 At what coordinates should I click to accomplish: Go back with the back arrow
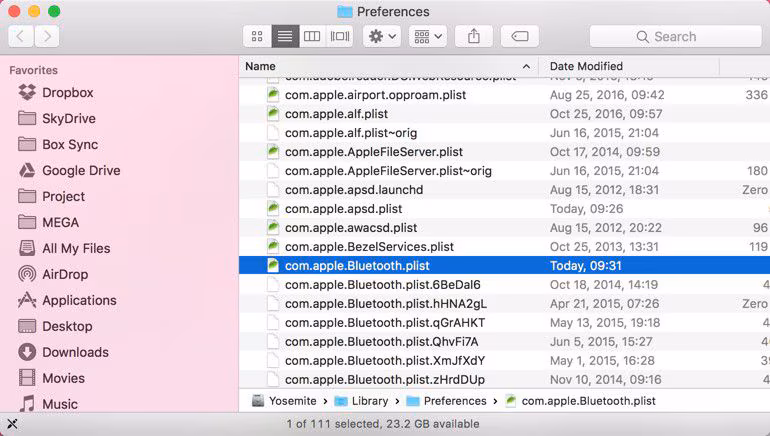click(21, 36)
